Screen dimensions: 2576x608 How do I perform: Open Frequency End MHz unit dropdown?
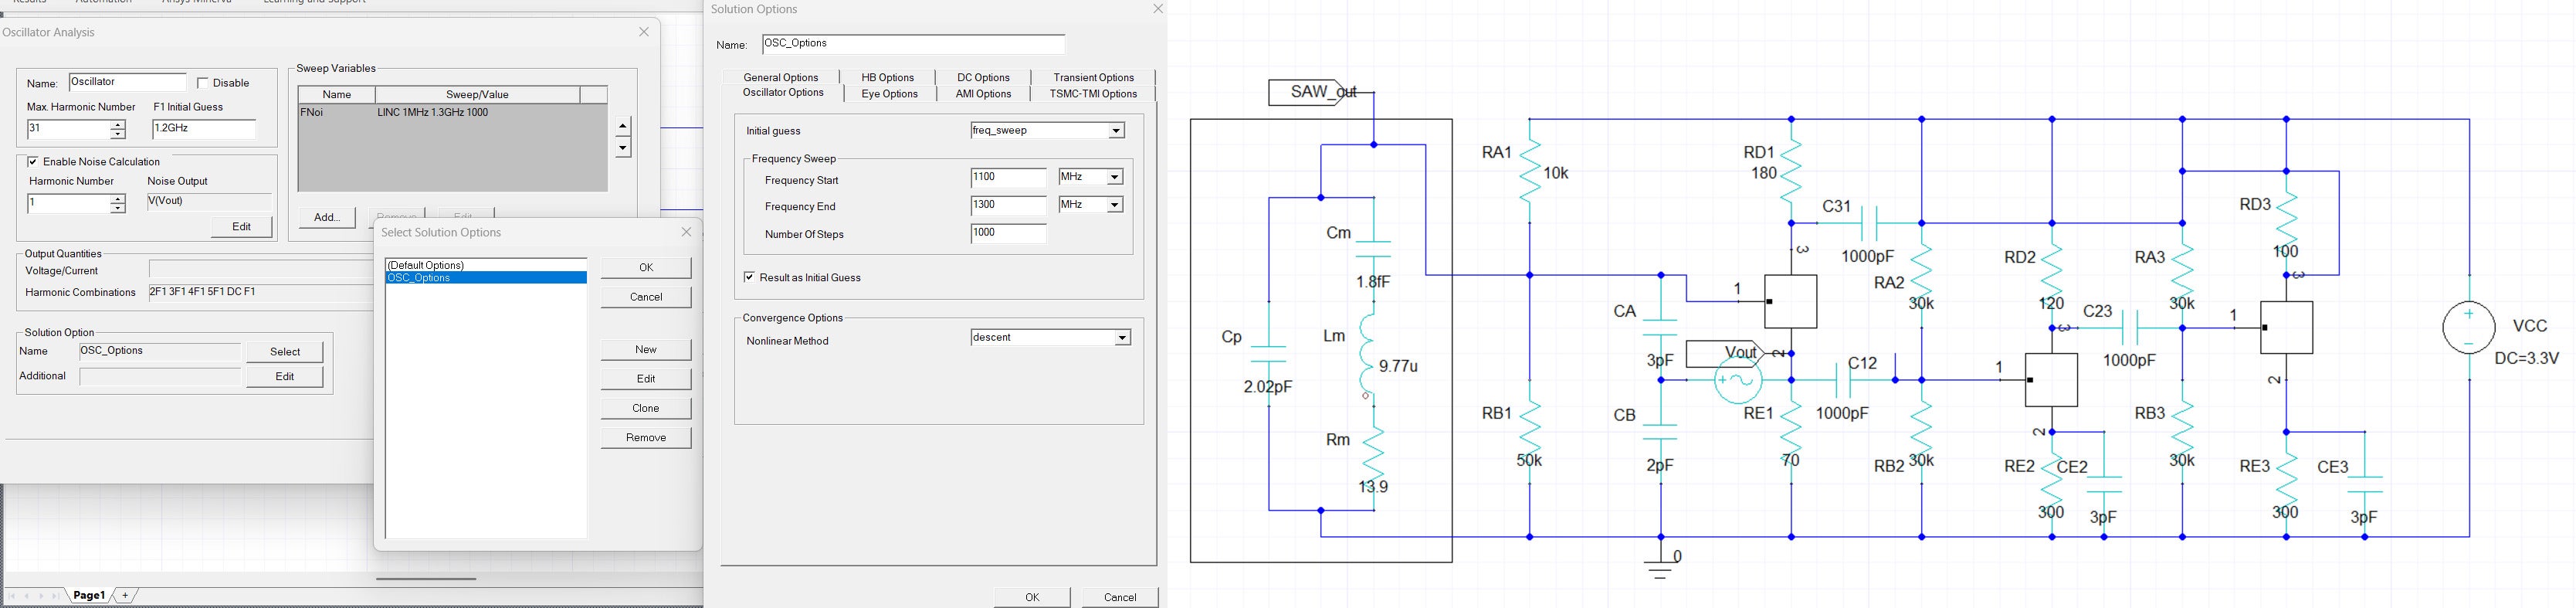(x=1115, y=205)
